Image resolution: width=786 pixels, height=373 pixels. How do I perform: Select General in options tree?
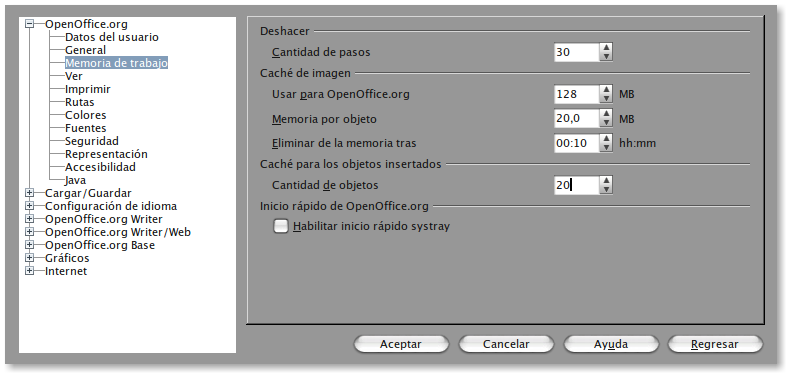[x=85, y=50]
